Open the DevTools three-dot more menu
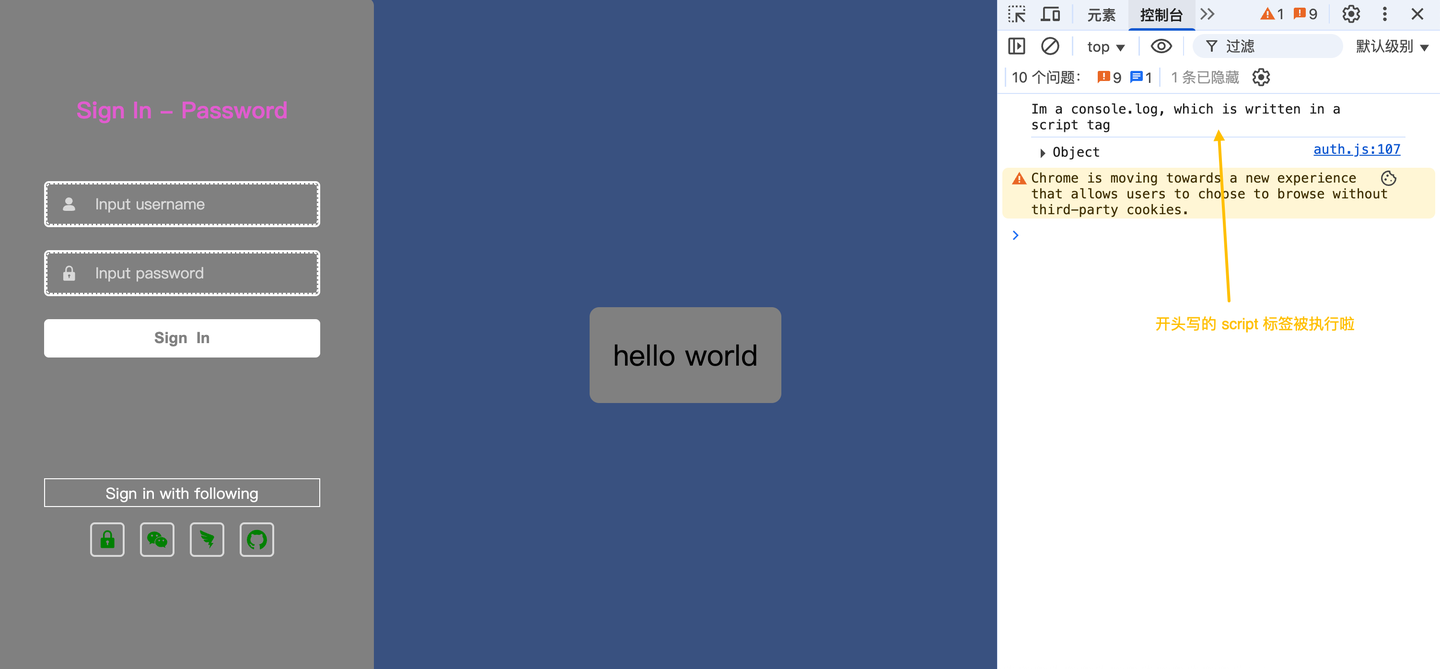Image resolution: width=1440 pixels, height=669 pixels. [1385, 14]
